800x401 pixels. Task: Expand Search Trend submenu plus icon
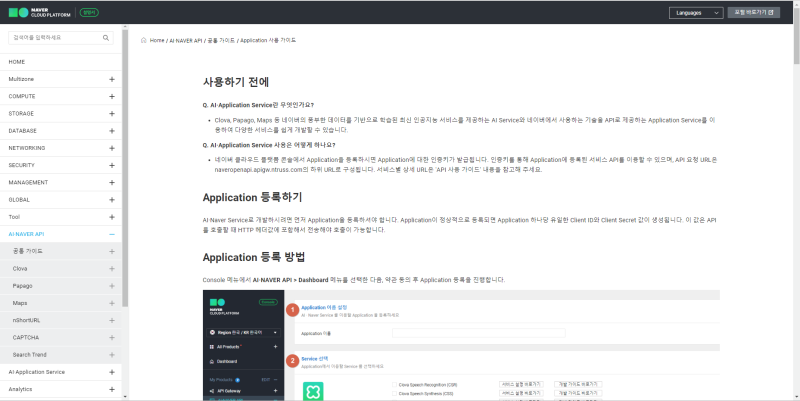112,355
